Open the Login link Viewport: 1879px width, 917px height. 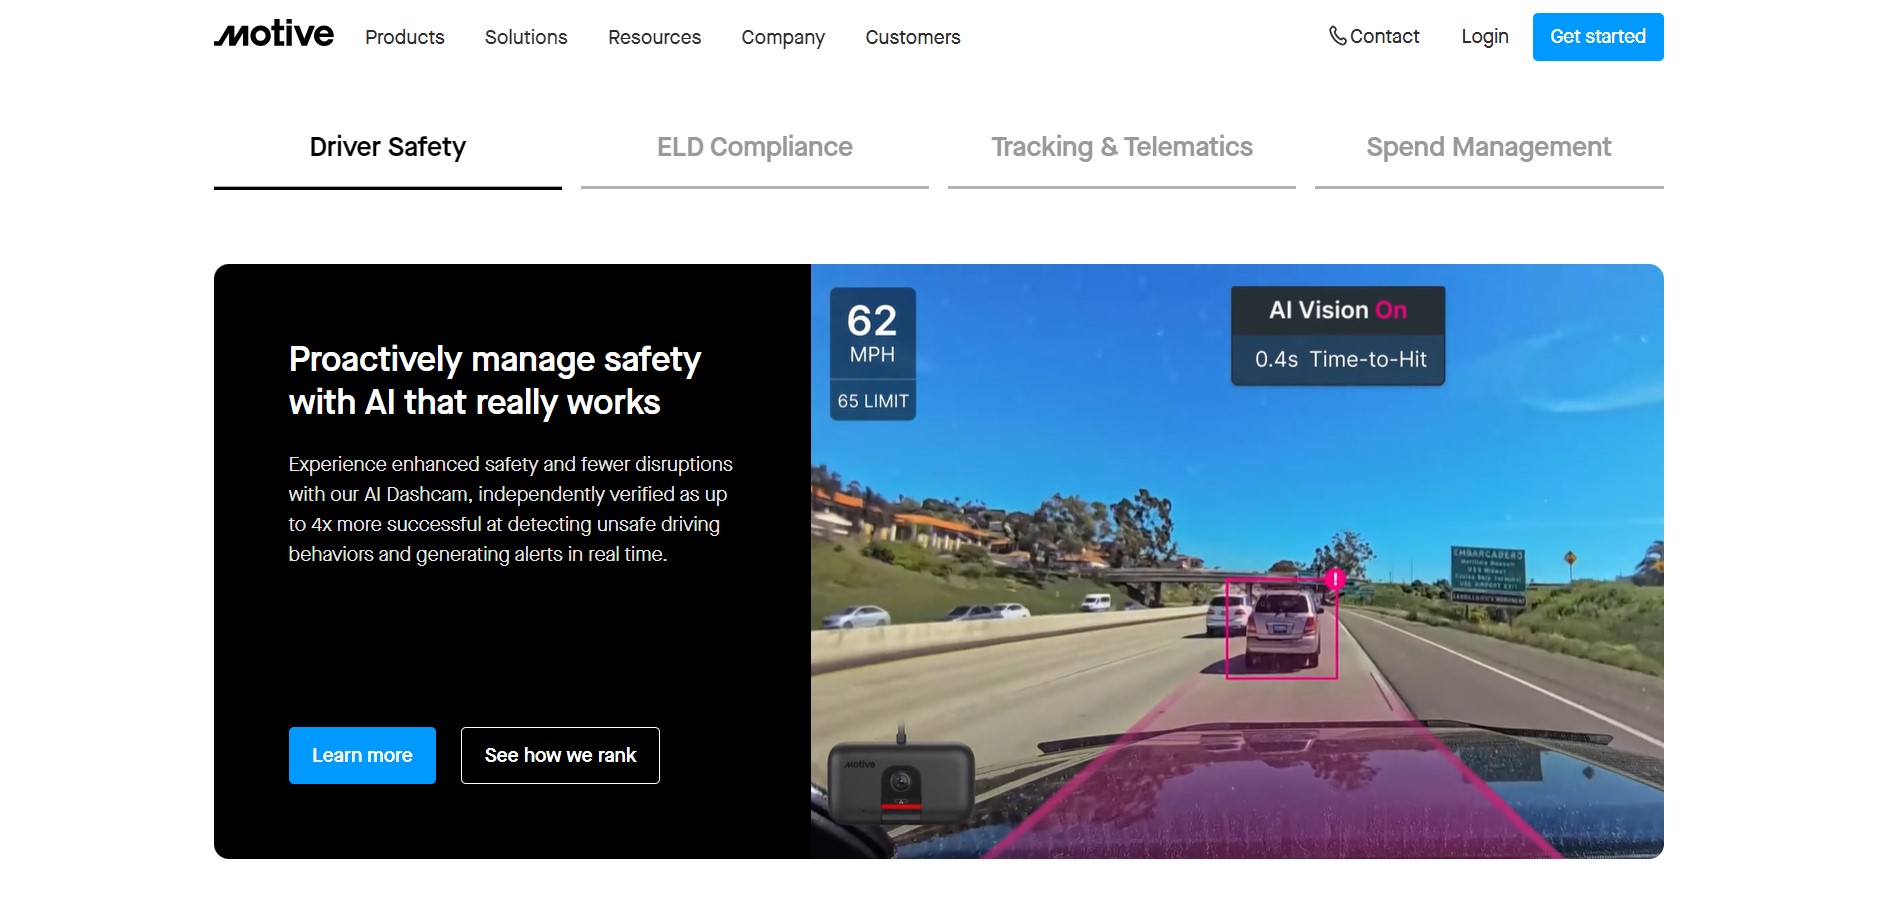1484,37
